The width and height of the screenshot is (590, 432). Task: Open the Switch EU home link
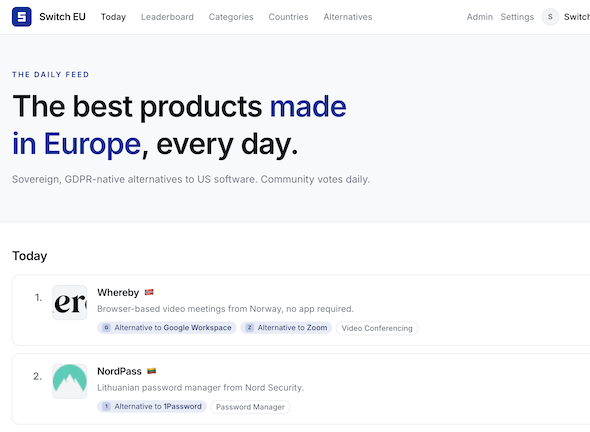[x=62, y=17]
